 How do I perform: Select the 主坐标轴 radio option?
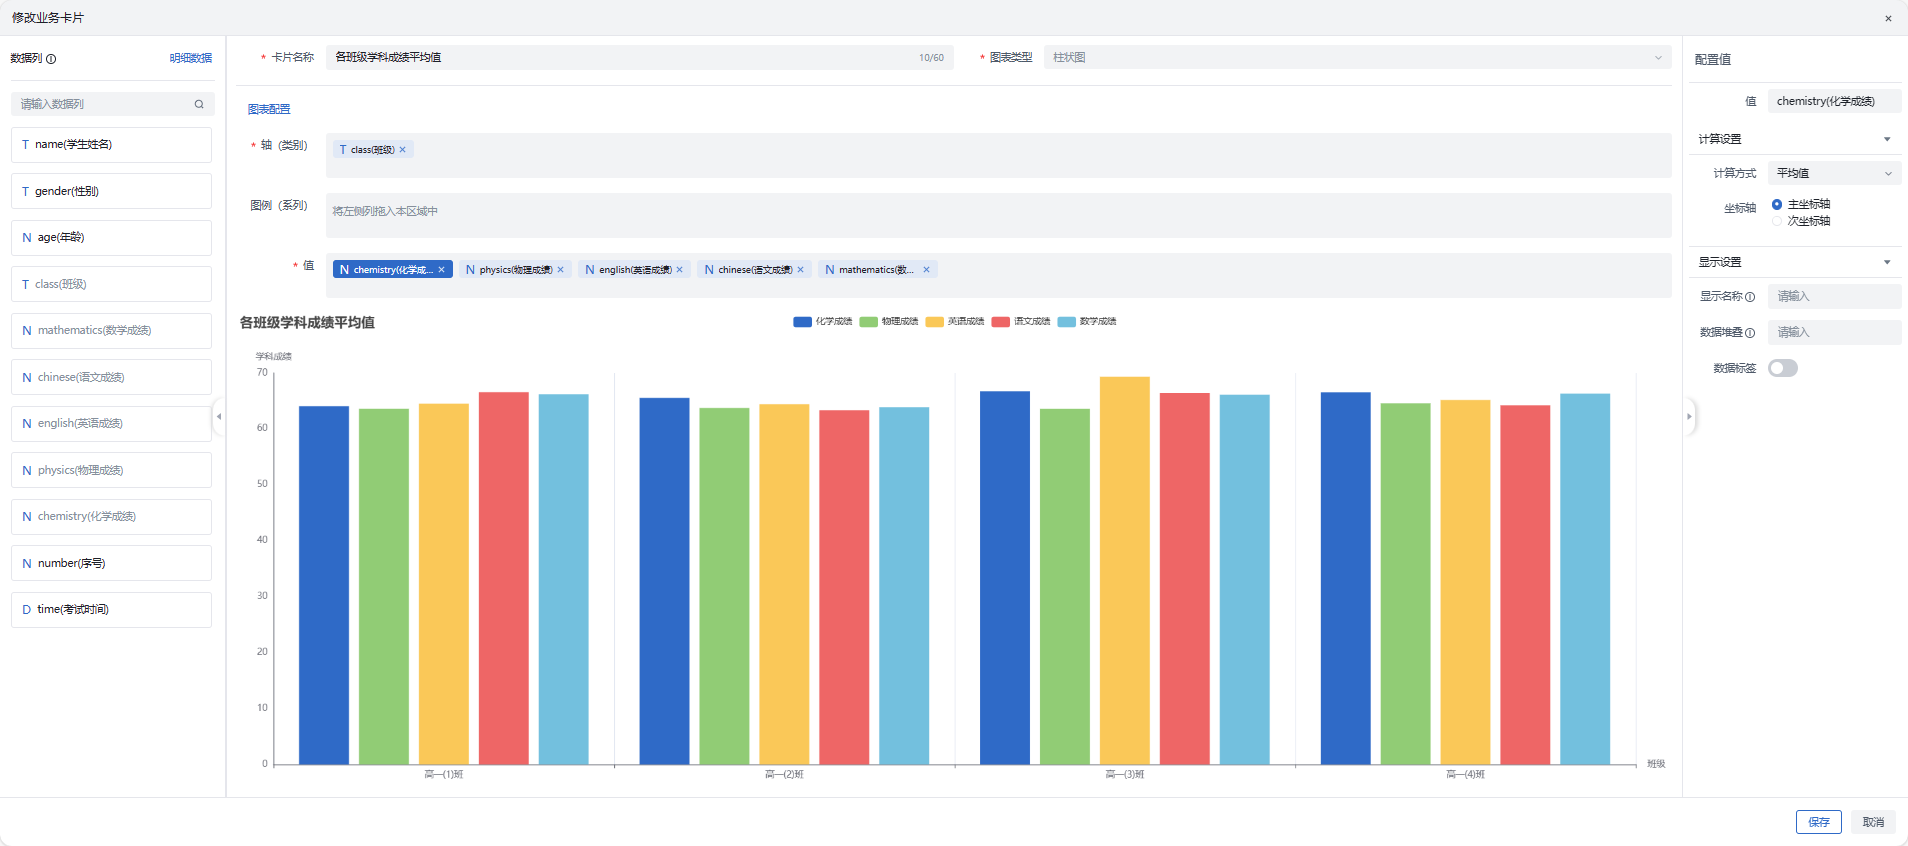pos(1777,204)
